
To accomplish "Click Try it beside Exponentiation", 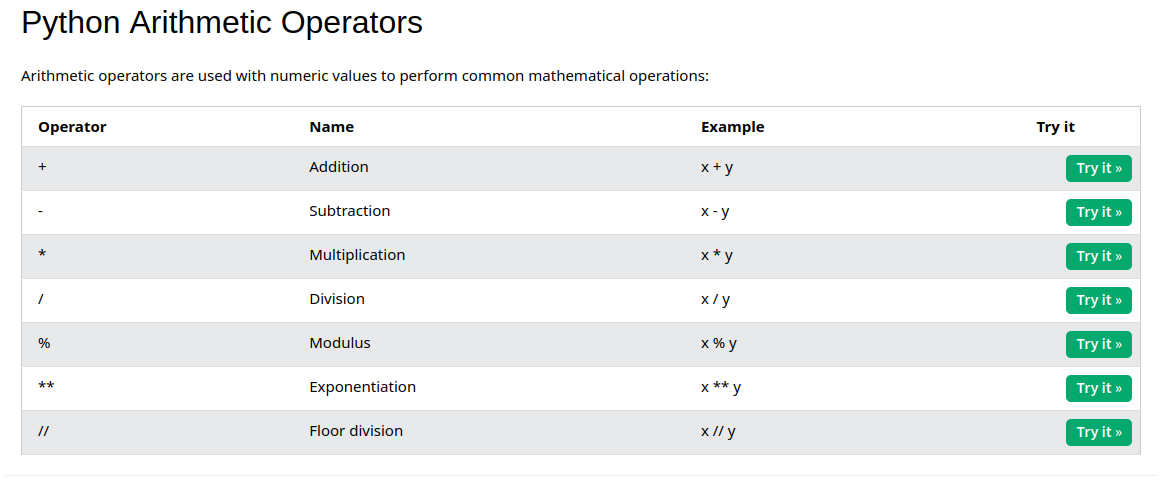I will 1098,388.
